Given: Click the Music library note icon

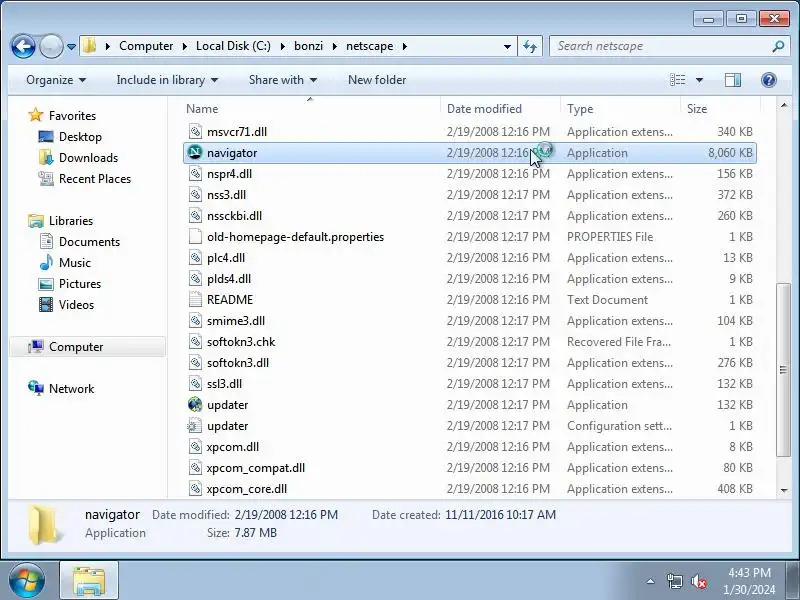Looking at the screenshot, I should tap(46, 262).
